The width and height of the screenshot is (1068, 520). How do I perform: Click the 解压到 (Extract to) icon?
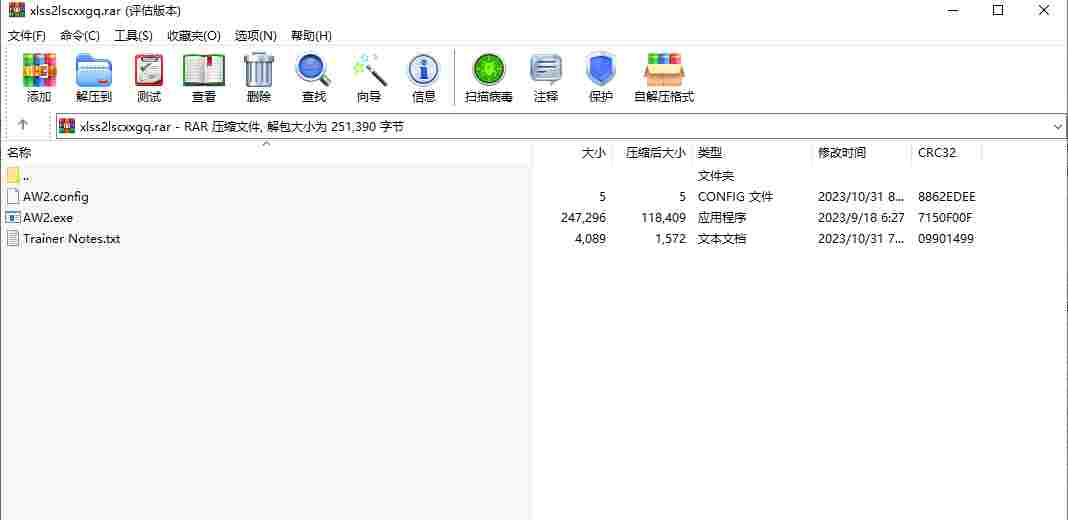point(94,70)
